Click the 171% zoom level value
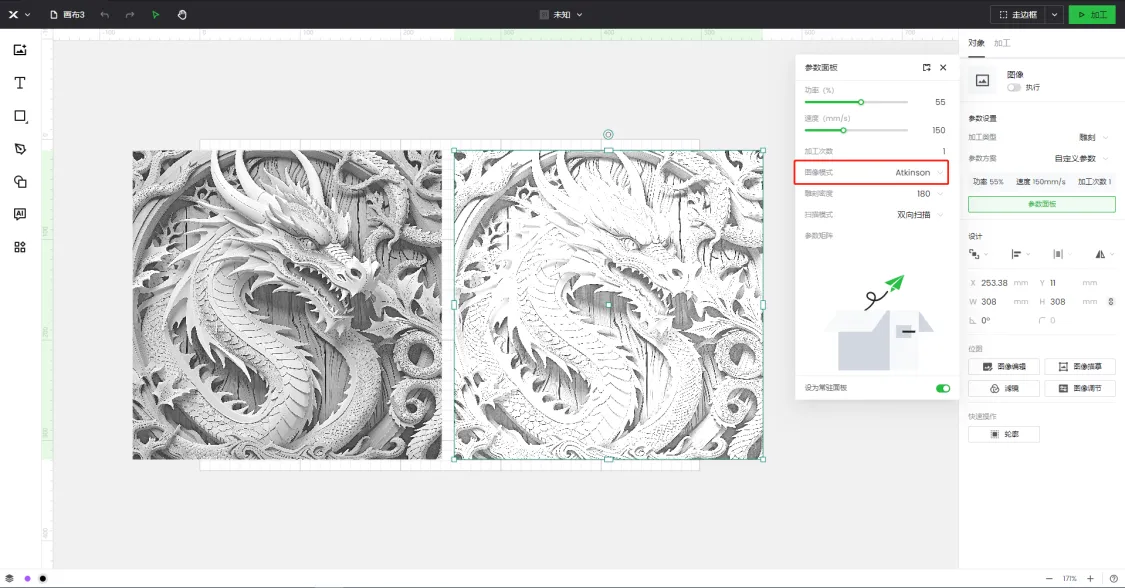 tap(1069, 578)
